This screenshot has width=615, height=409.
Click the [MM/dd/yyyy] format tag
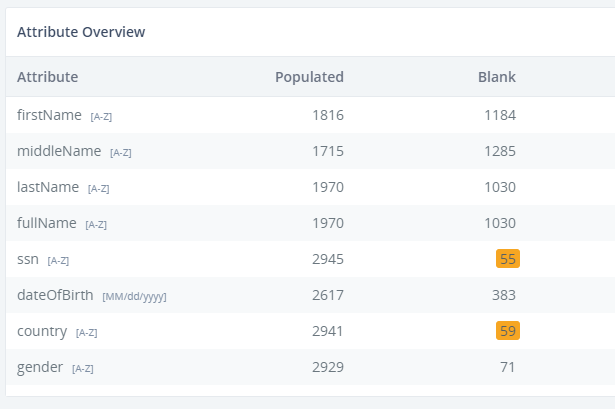(x=135, y=296)
